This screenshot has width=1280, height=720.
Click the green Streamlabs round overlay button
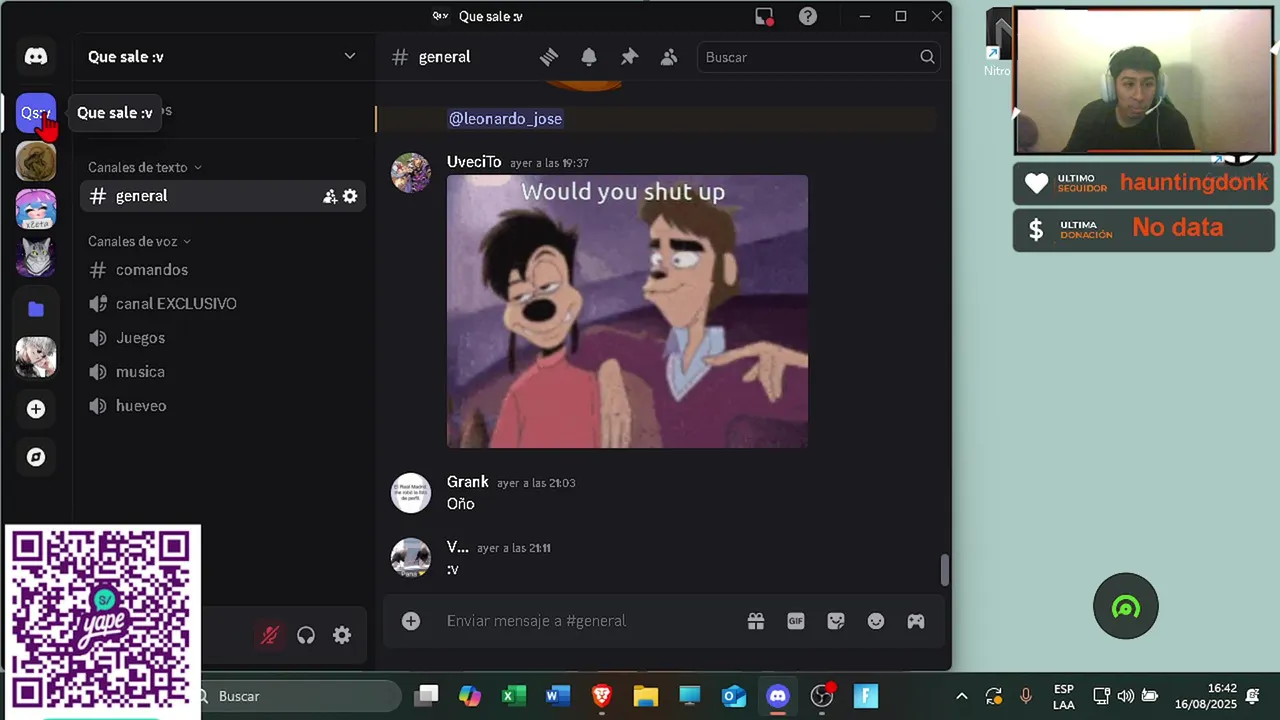coord(1126,606)
